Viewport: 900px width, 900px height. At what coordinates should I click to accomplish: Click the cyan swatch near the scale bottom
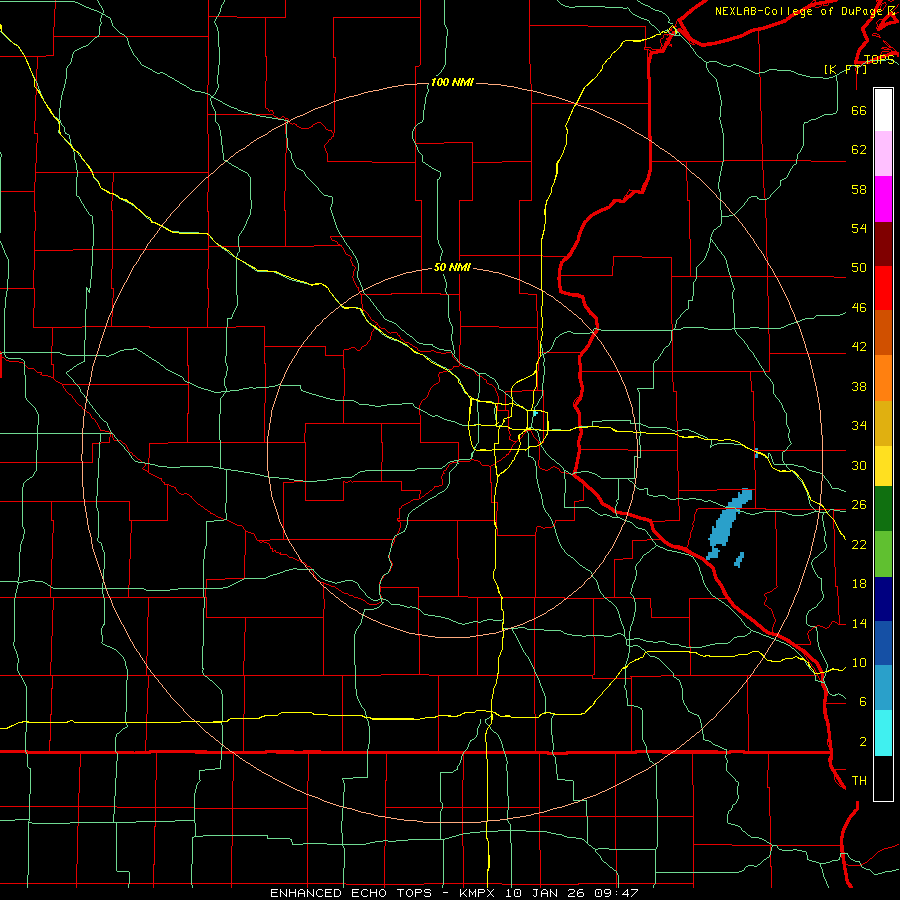click(883, 733)
